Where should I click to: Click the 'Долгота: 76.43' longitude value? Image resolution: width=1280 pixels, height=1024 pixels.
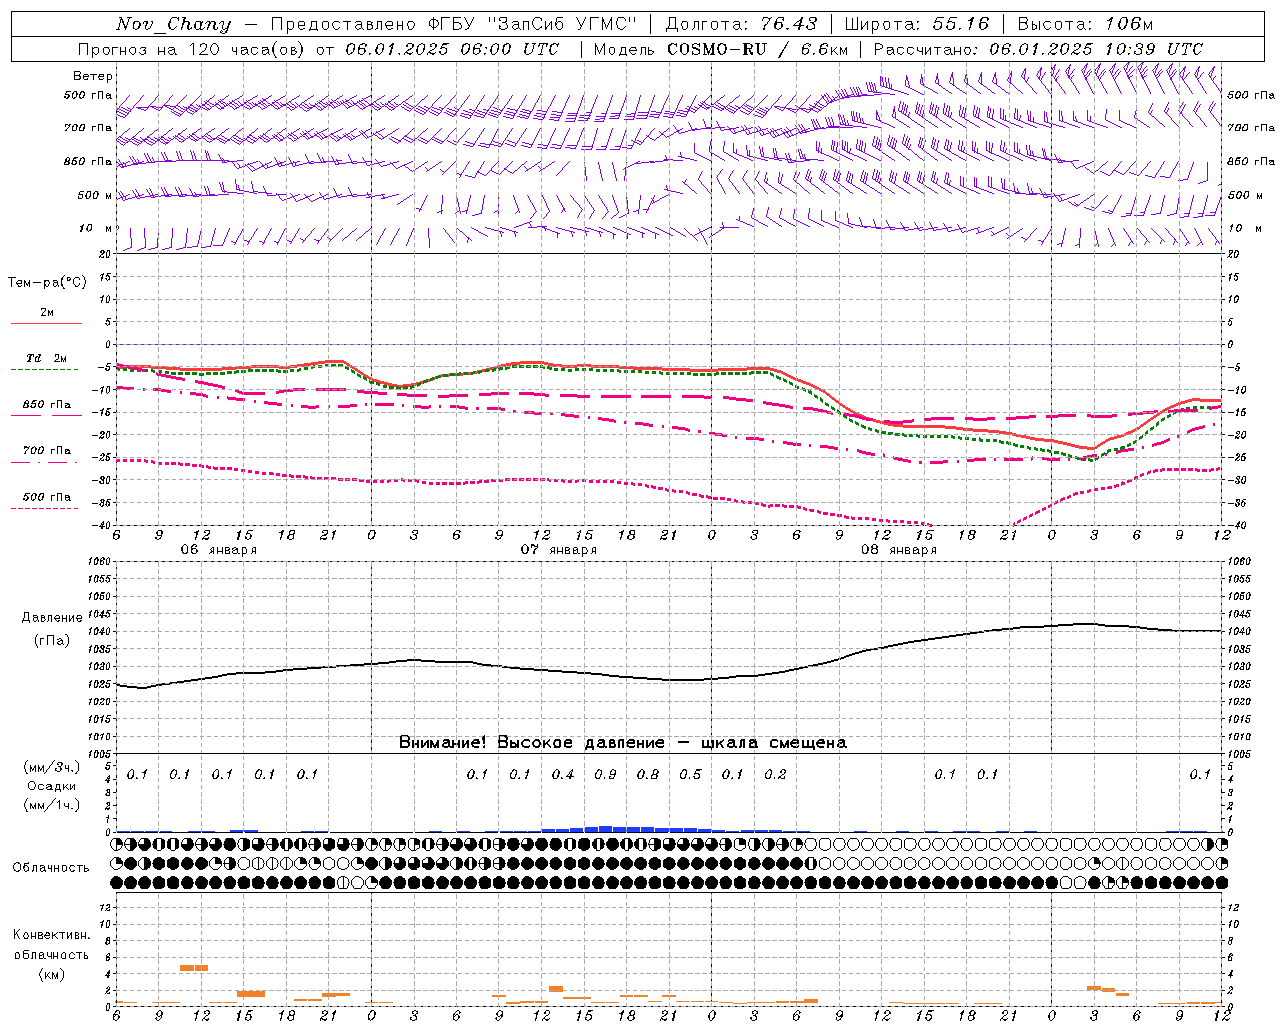741,24
